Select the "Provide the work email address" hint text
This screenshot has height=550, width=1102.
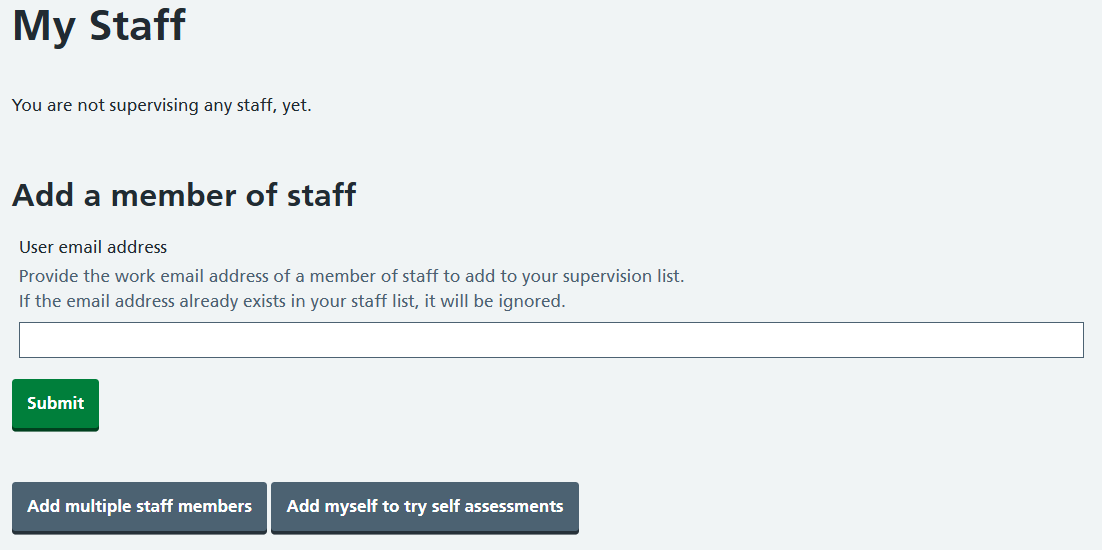pyautogui.click(x=351, y=276)
